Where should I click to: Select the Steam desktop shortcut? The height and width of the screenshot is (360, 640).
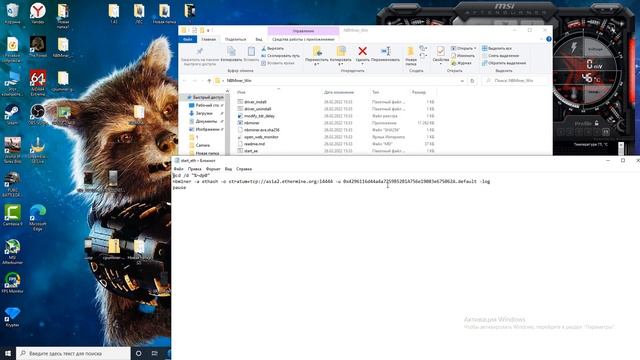(x=12, y=115)
